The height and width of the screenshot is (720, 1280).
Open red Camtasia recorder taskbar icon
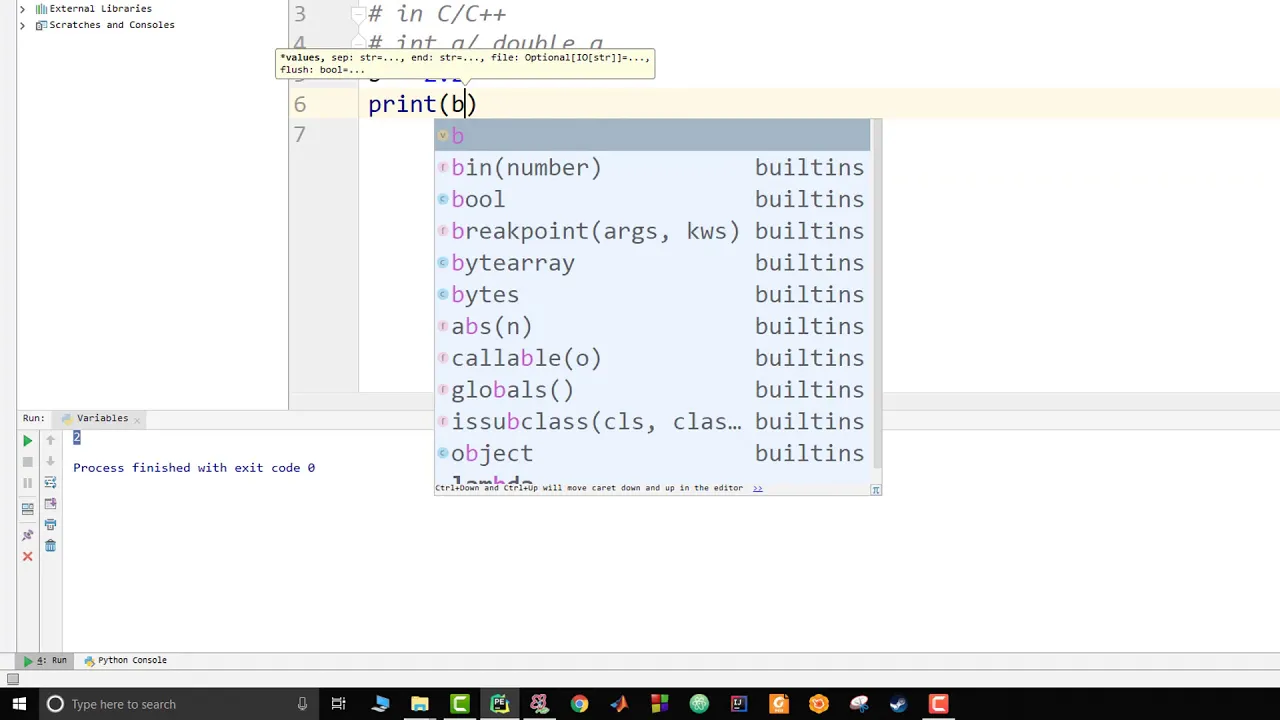point(938,704)
